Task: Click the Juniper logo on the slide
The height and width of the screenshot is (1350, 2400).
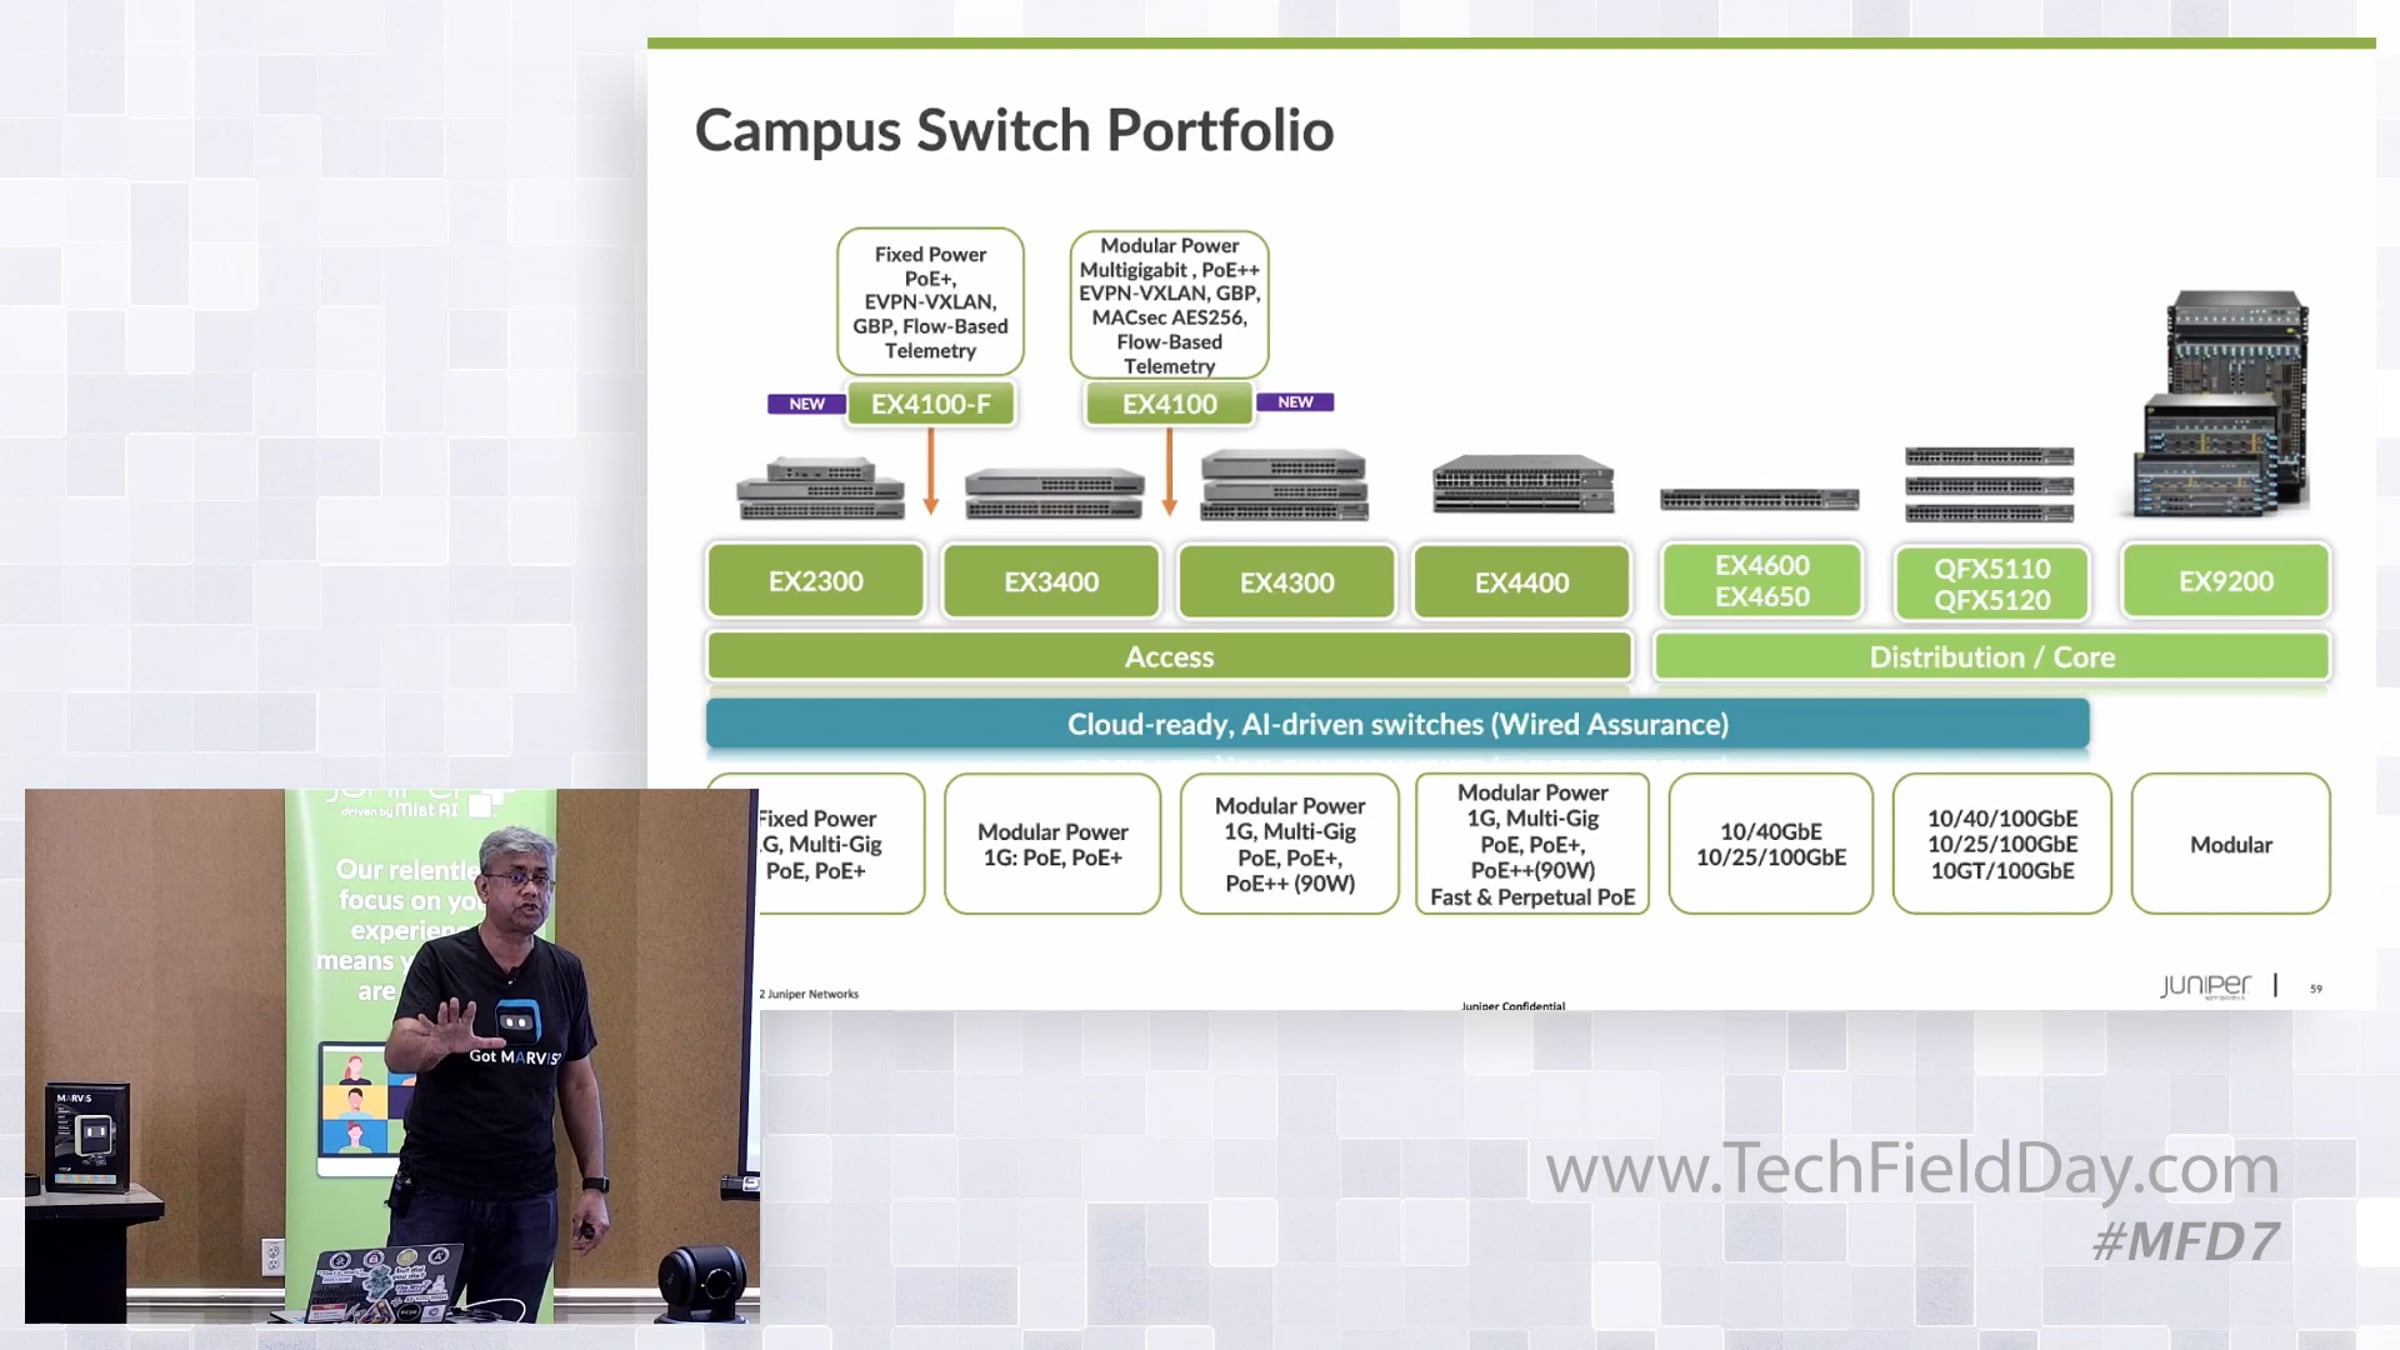Action: coord(2205,986)
